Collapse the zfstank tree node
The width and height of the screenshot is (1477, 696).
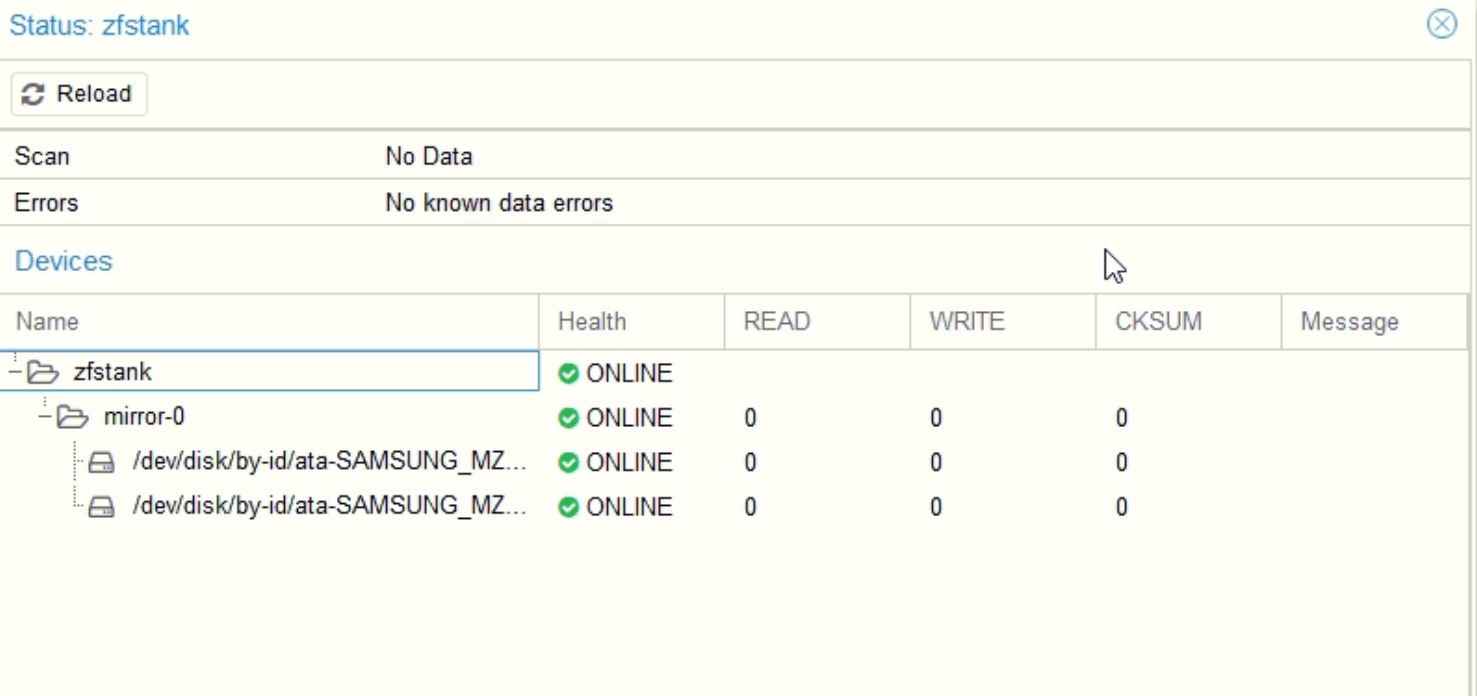(17, 373)
